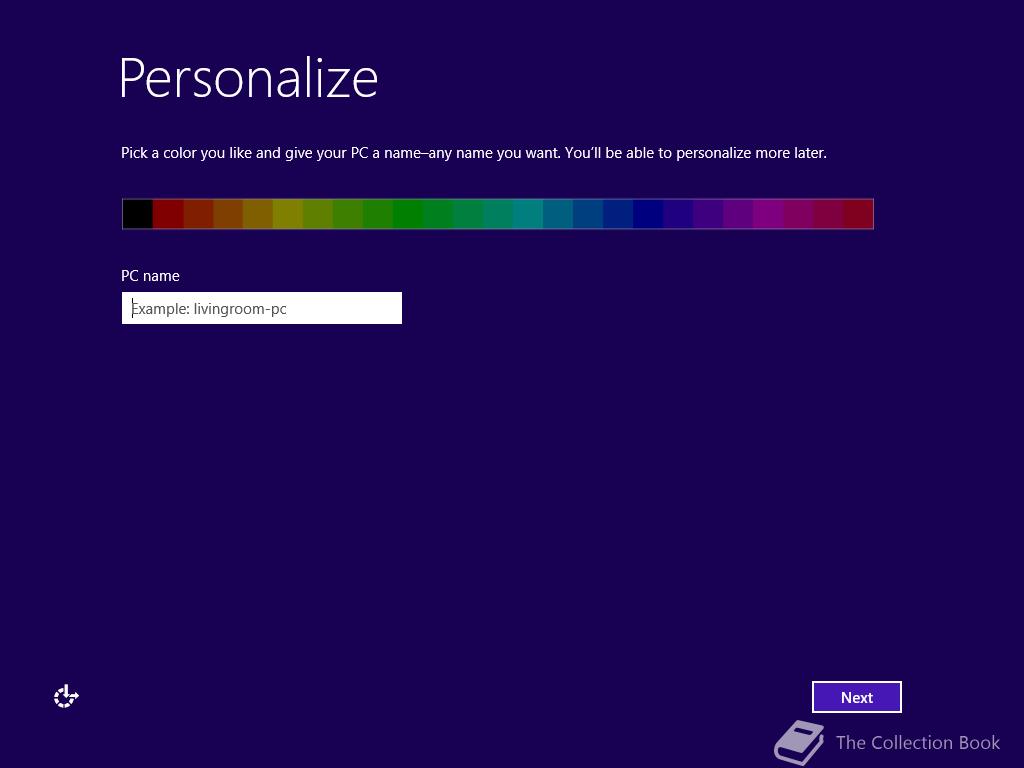Open the Ease of Access options icon

[66, 697]
